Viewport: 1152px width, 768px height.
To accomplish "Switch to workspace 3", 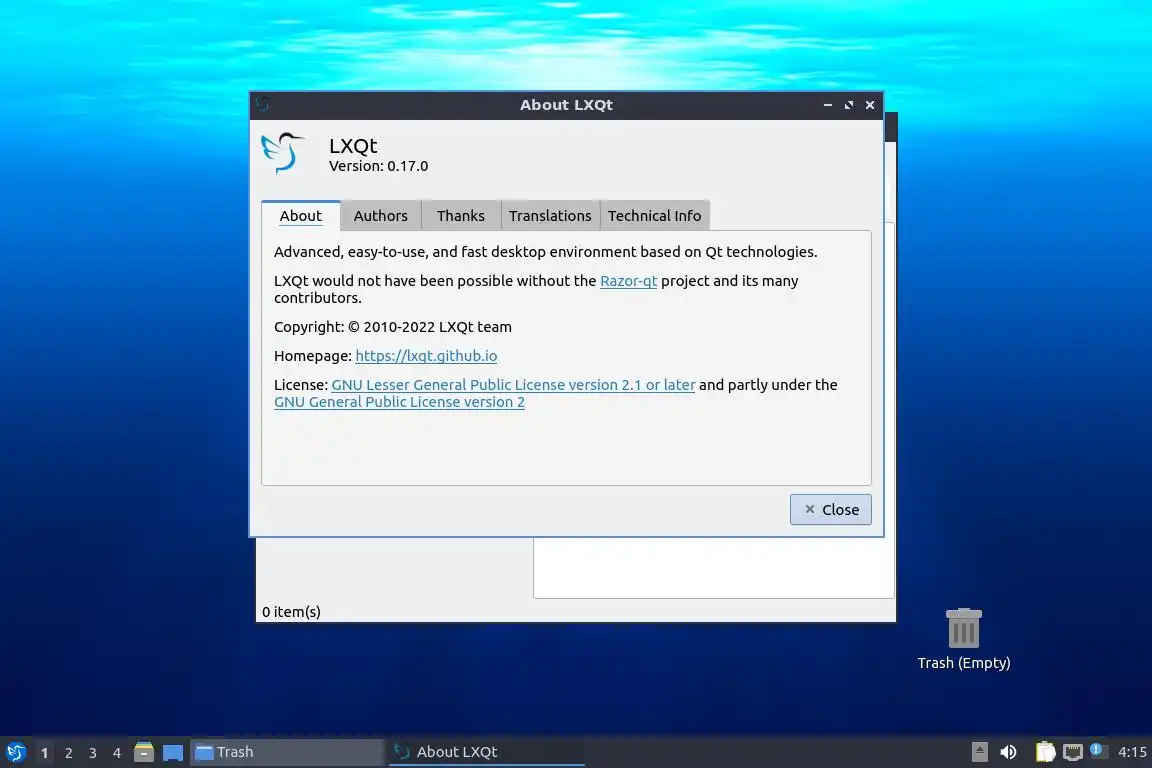I will click(x=93, y=753).
